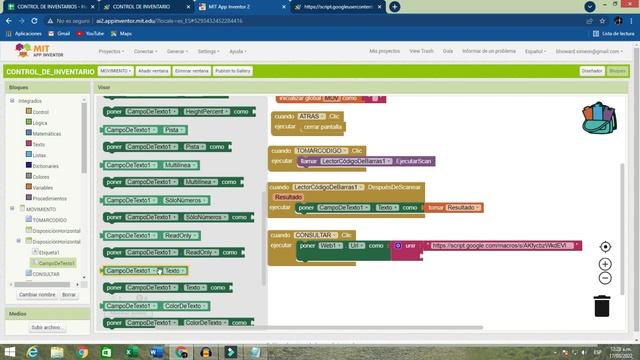
Task: Click the tomar Resultado block
Action: 454,208
